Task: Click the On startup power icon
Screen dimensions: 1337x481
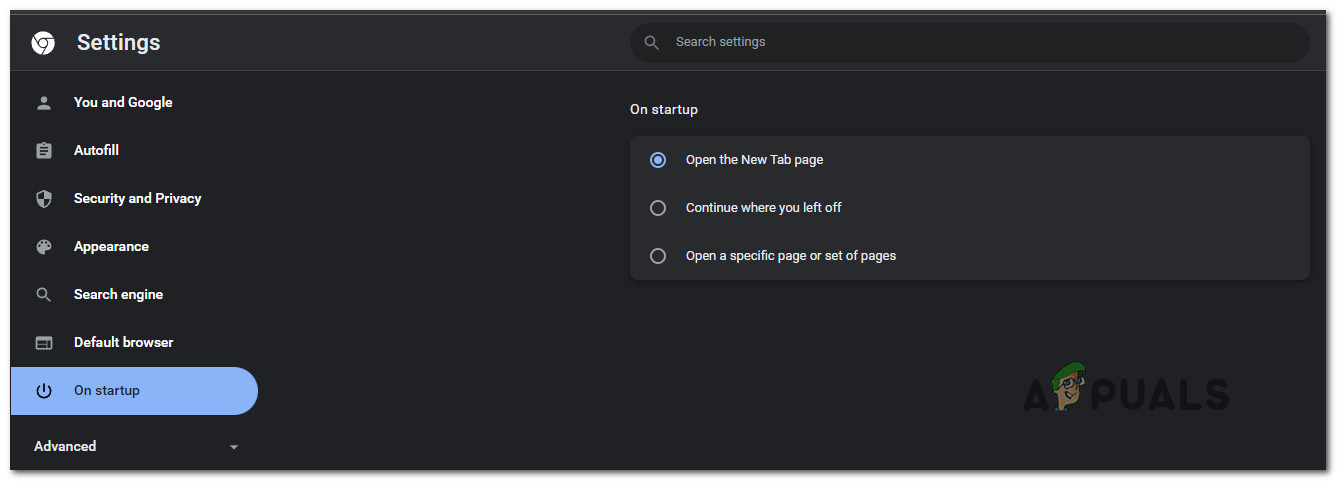Action: (x=44, y=391)
